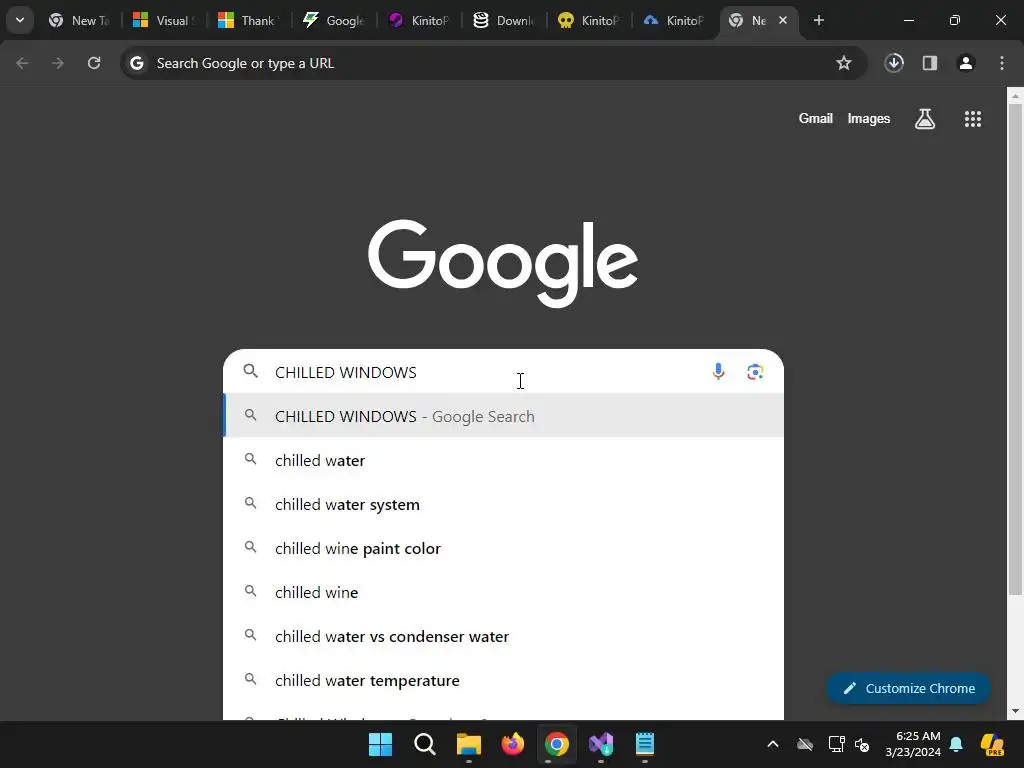Select CHILLED WINDOWS - Google Search suggestion
The image size is (1024, 768).
[x=504, y=416]
